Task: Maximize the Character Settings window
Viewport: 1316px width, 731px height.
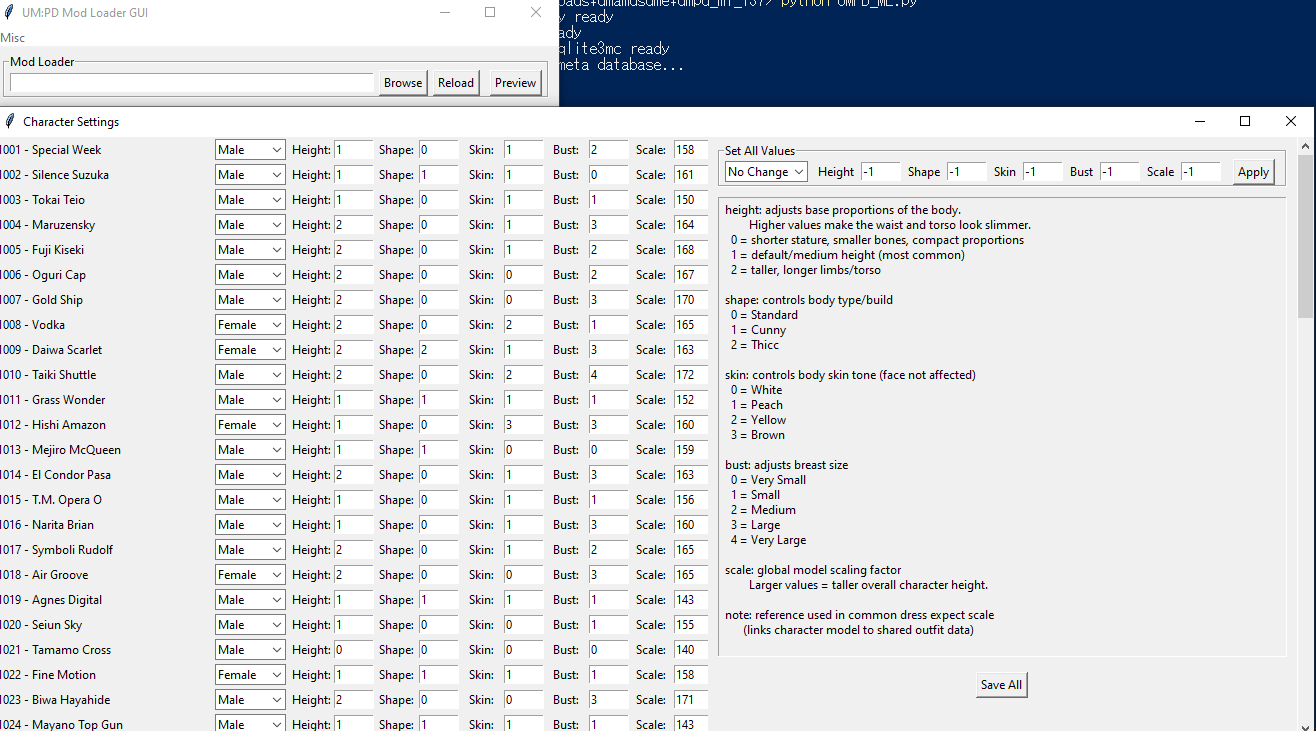Action: pyautogui.click(x=1245, y=121)
